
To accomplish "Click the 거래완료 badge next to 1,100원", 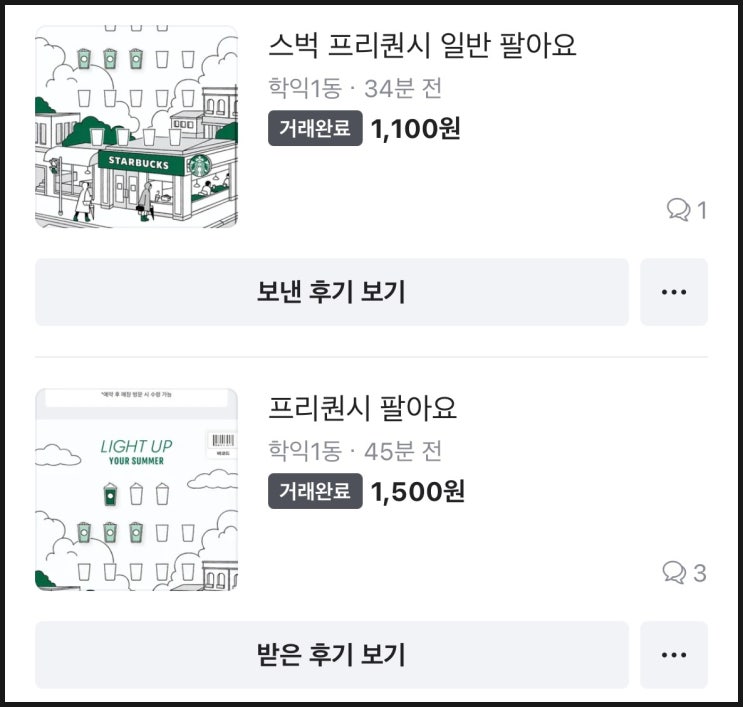I will [315, 128].
